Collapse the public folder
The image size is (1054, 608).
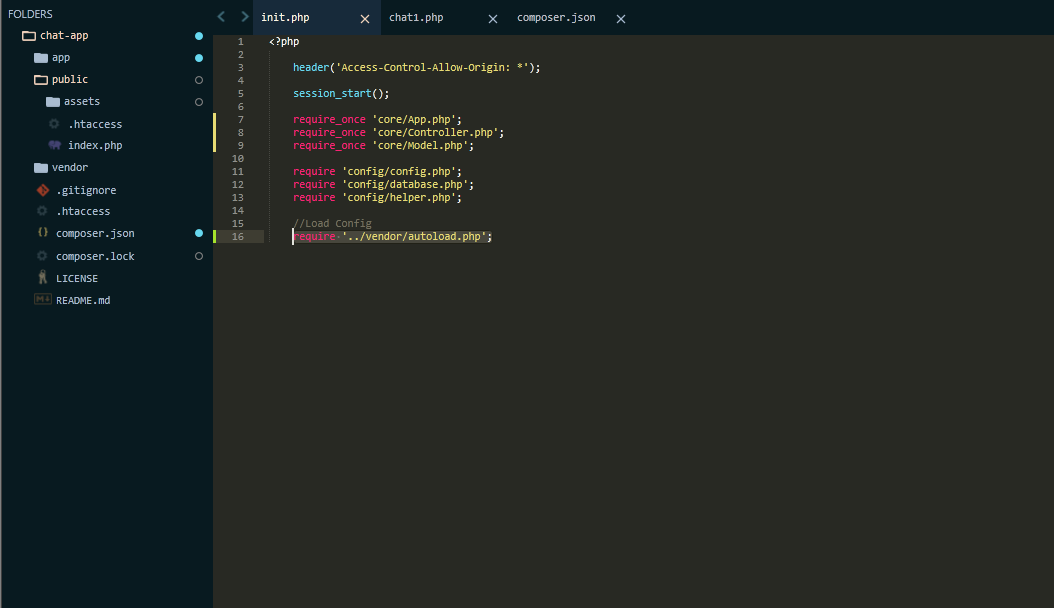point(39,79)
